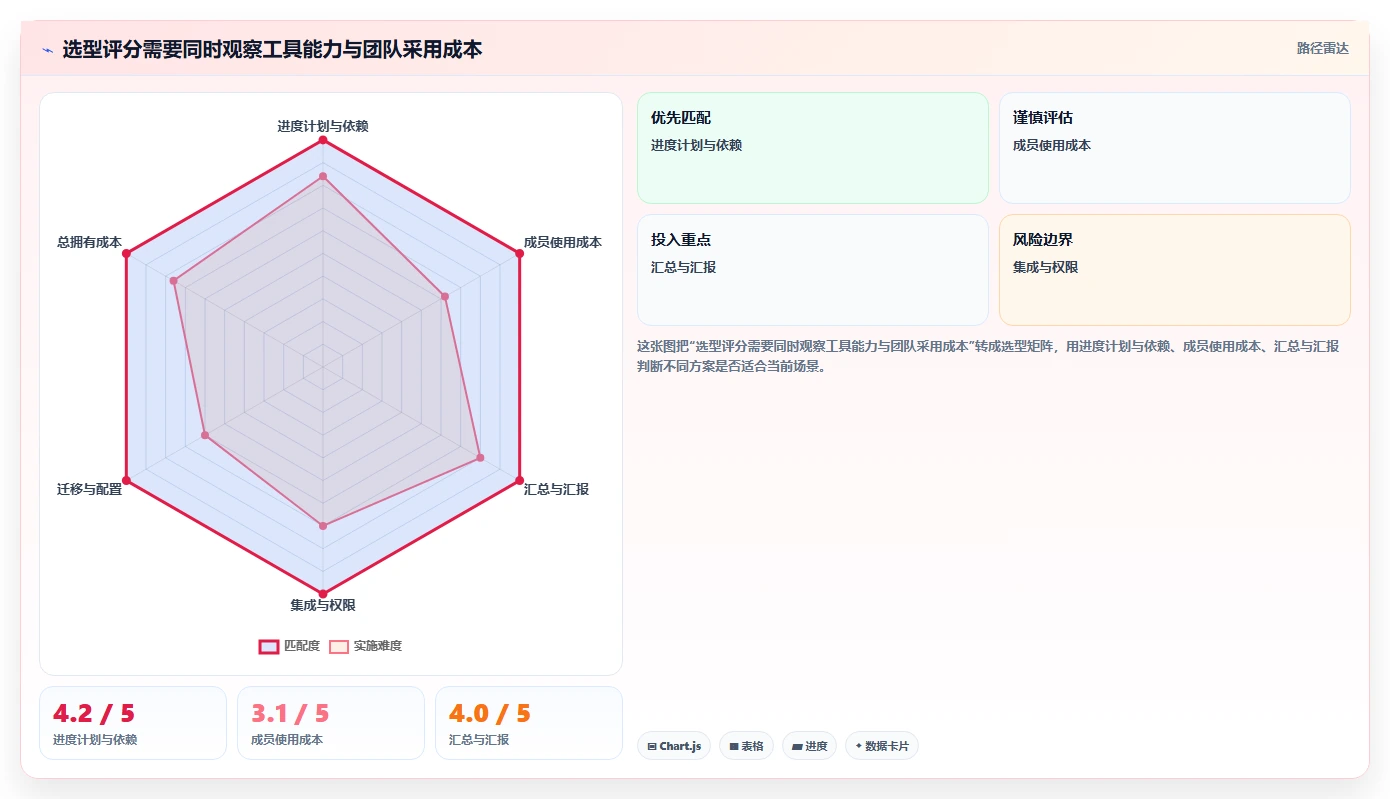
Task: Click the 迁移与配置 radar axis label
Action: point(90,489)
